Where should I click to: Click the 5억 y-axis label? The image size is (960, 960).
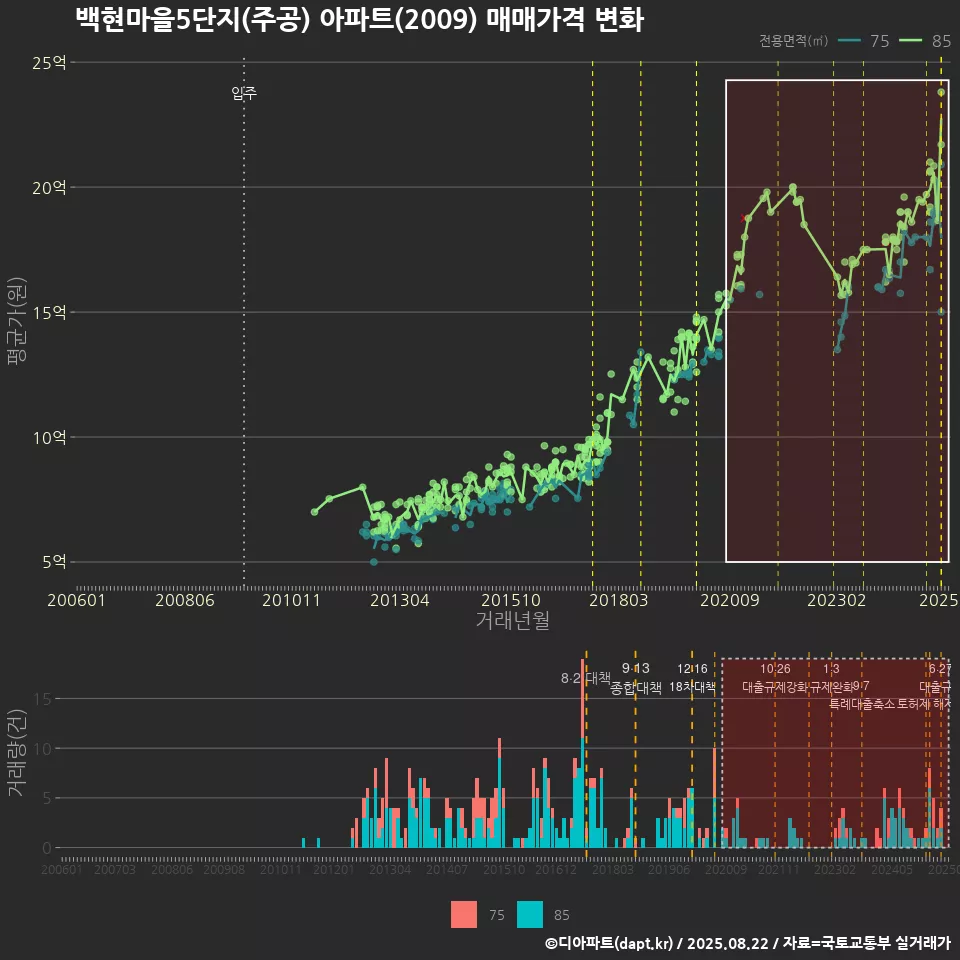click(54, 562)
